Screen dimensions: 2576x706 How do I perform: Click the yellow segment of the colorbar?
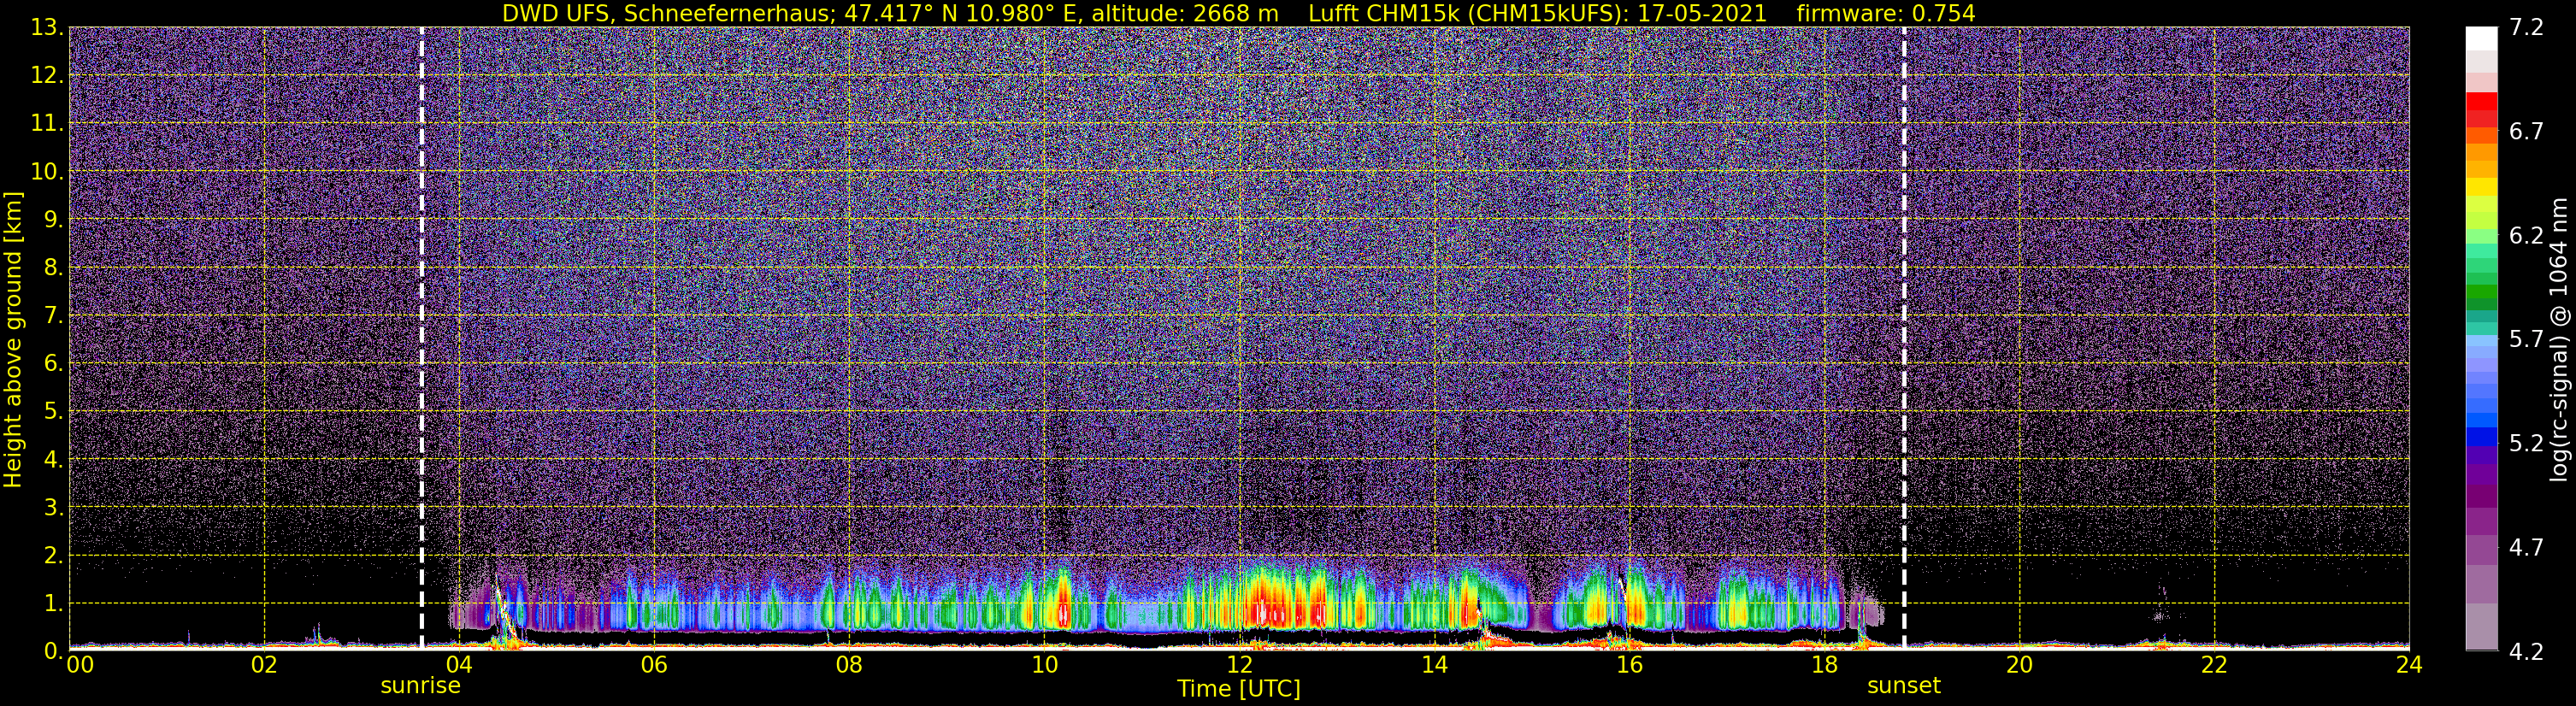[2482, 187]
